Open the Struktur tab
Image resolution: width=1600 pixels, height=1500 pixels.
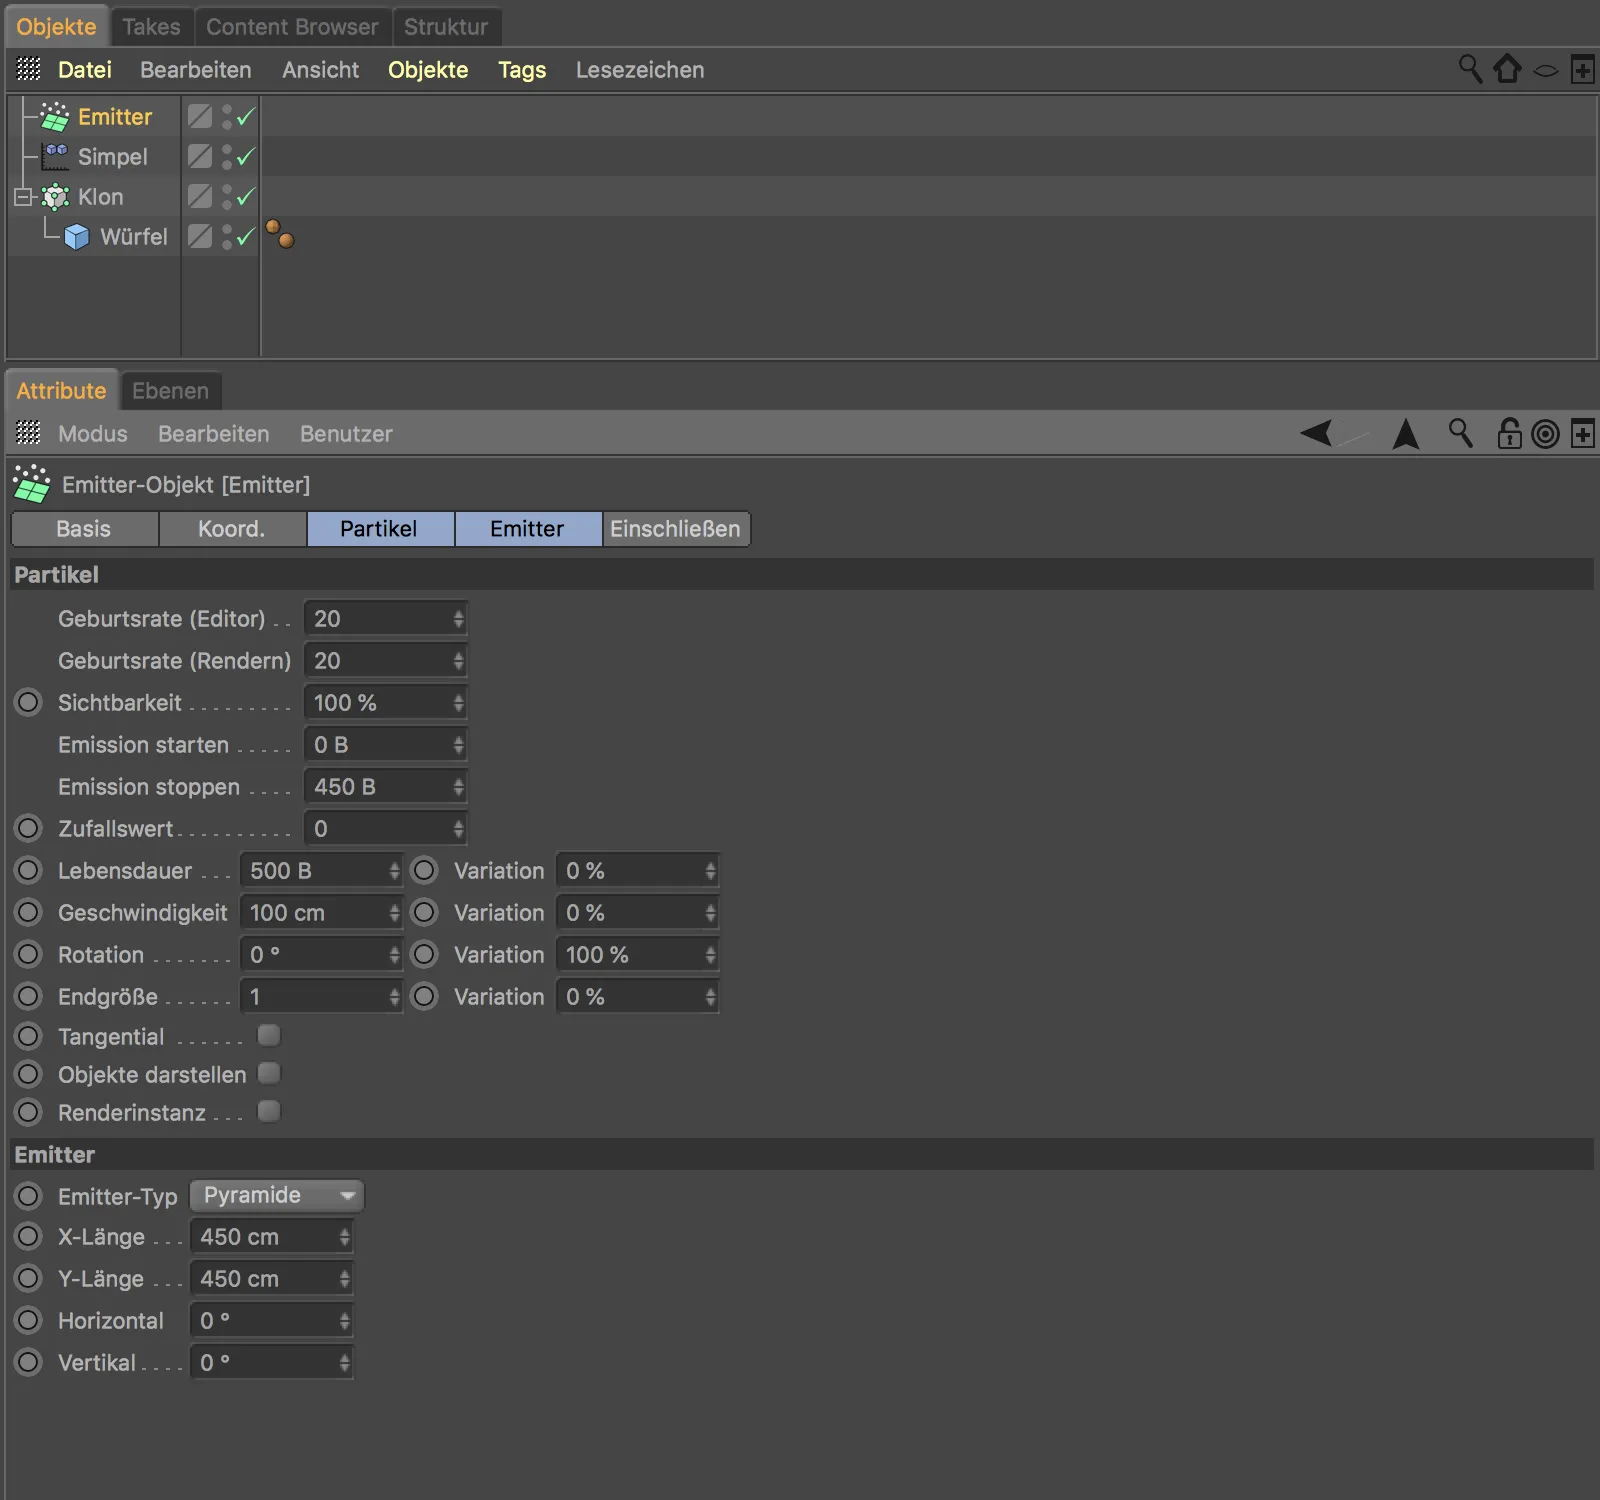pyautogui.click(x=446, y=27)
